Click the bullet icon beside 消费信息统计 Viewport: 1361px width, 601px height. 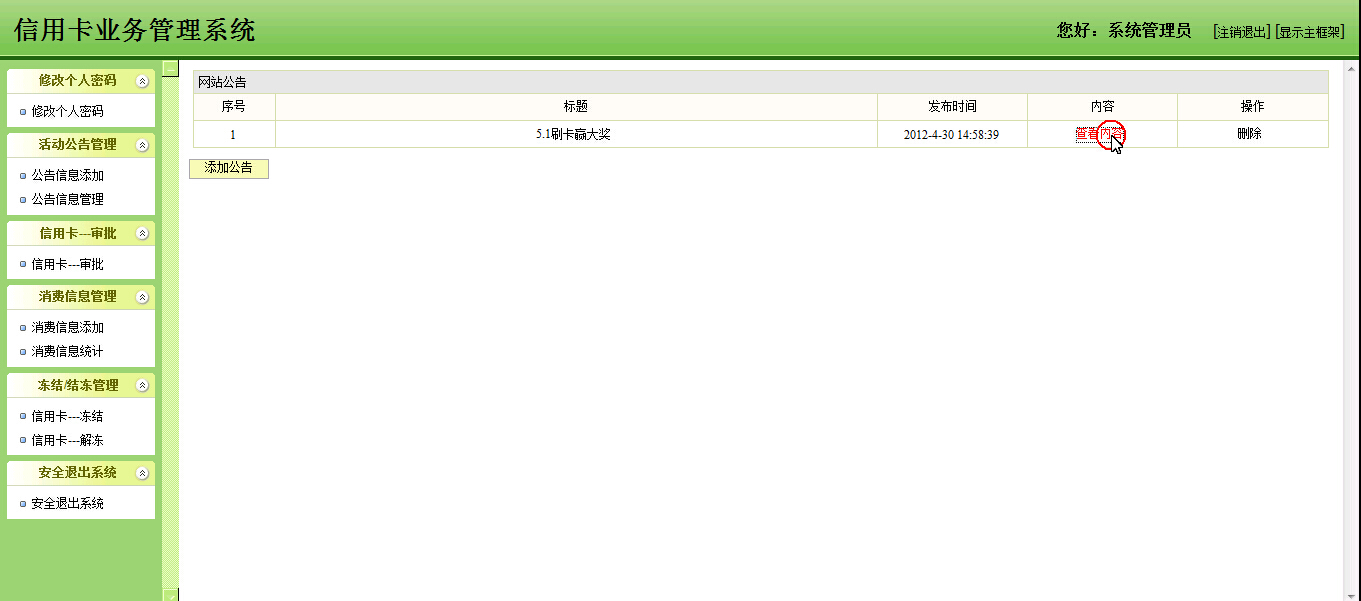click(x=23, y=352)
